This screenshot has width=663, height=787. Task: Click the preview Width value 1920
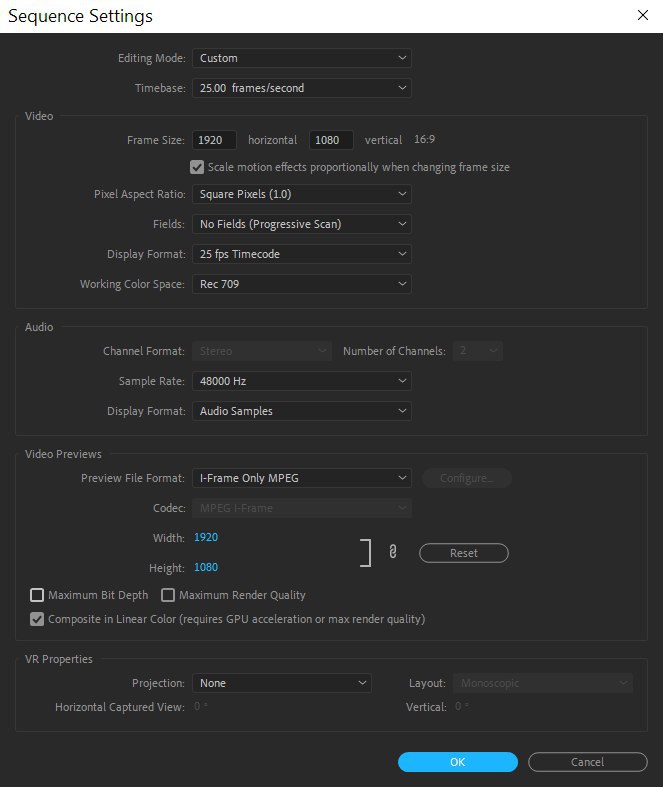(x=206, y=538)
